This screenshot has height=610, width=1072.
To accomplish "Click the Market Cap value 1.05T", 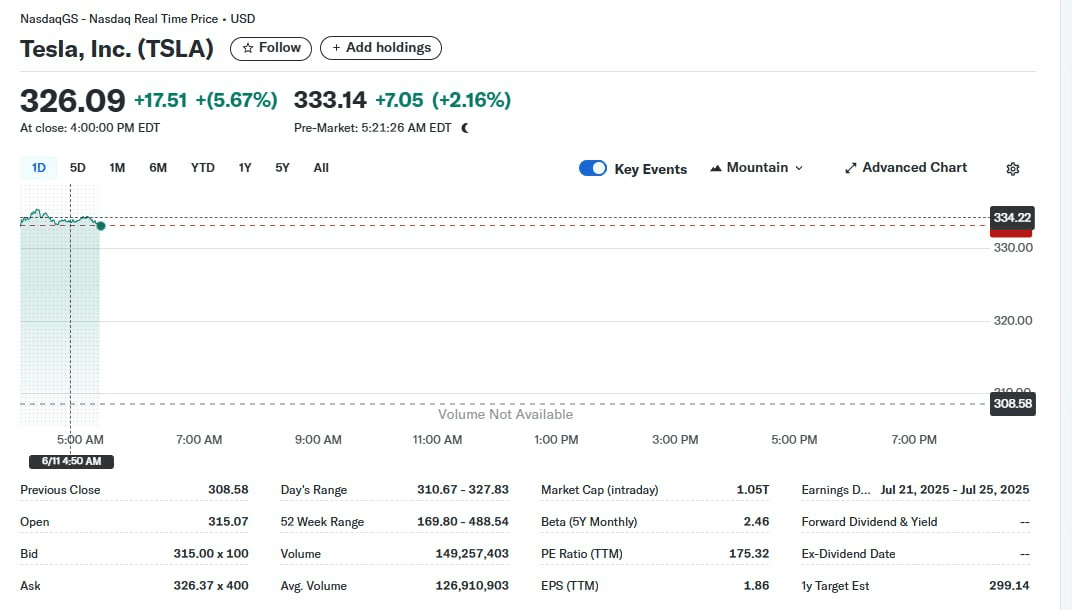I will [753, 490].
